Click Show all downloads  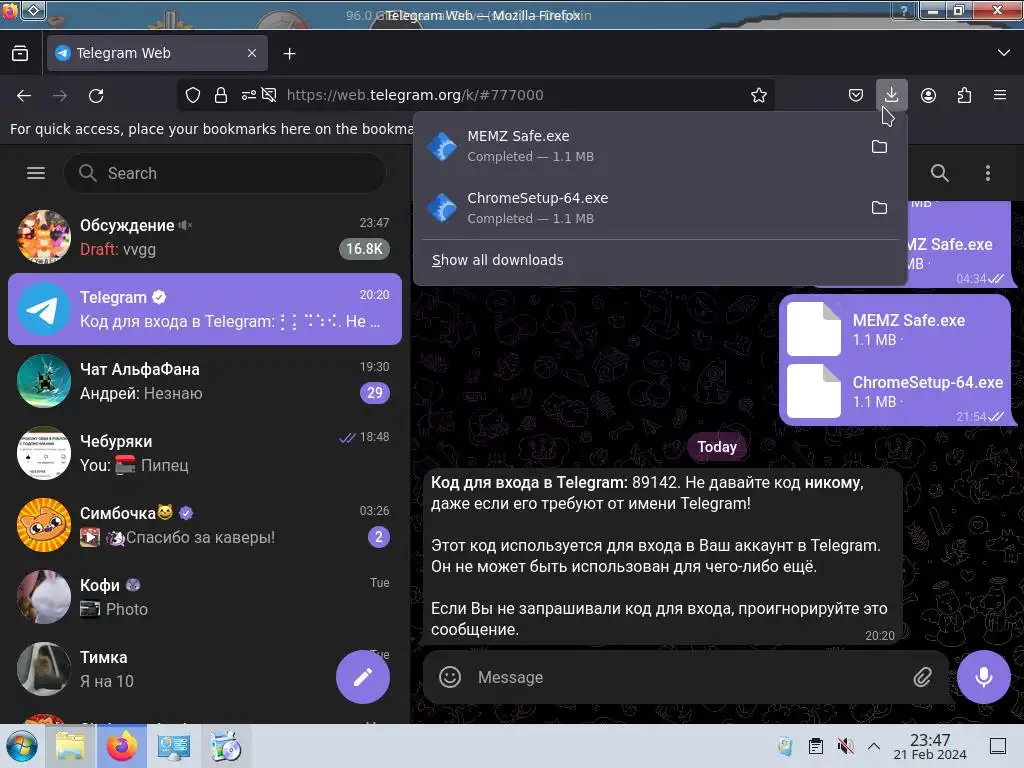click(498, 260)
